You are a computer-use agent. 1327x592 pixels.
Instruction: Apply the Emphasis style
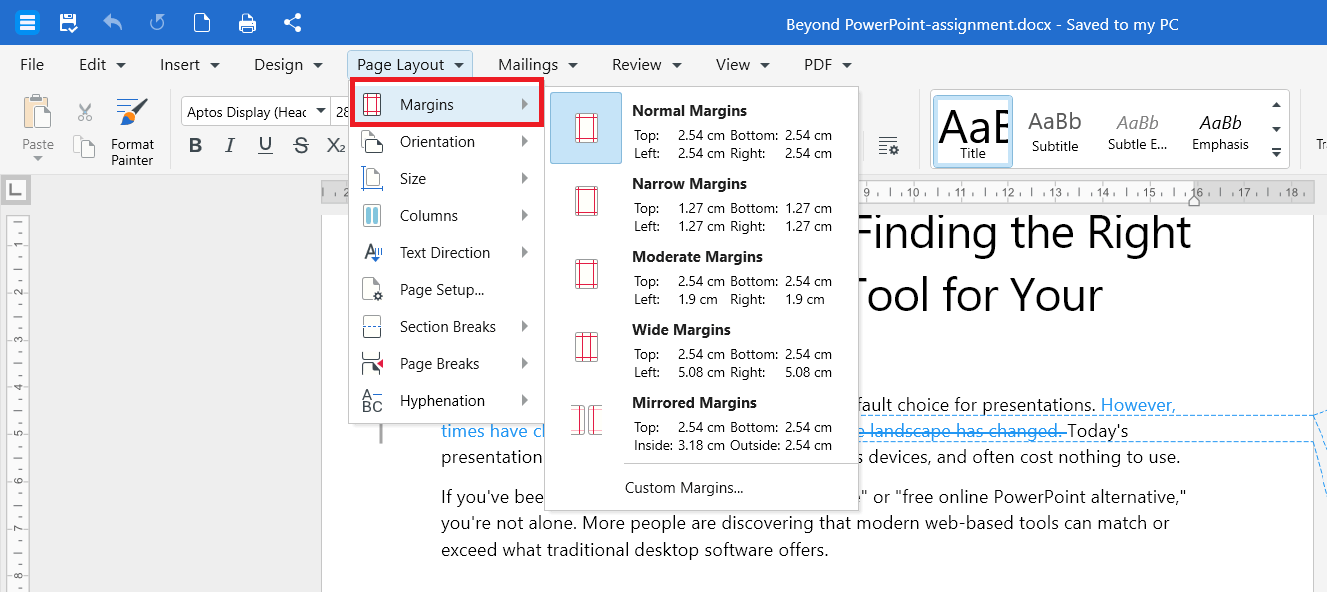(1220, 131)
